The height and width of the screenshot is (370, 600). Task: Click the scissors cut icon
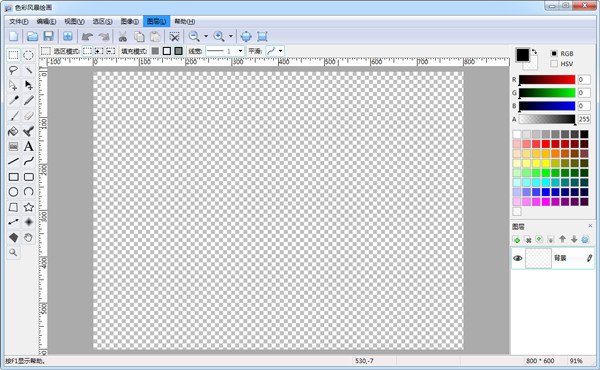[x=122, y=36]
